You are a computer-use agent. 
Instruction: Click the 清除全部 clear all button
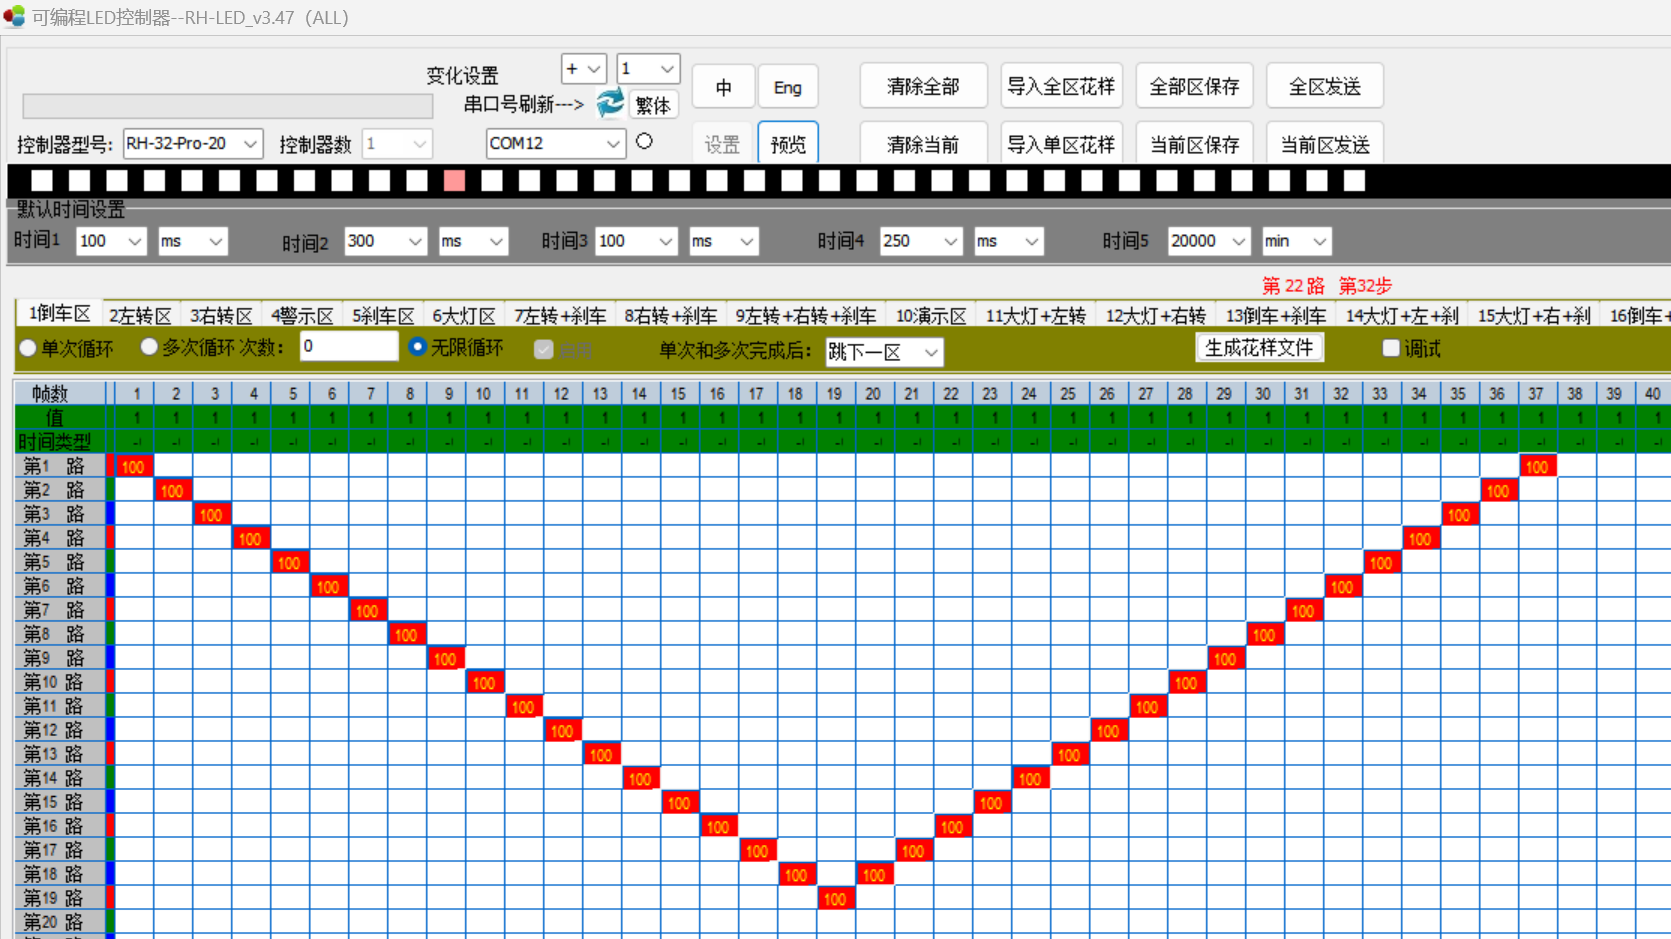[922, 85]
